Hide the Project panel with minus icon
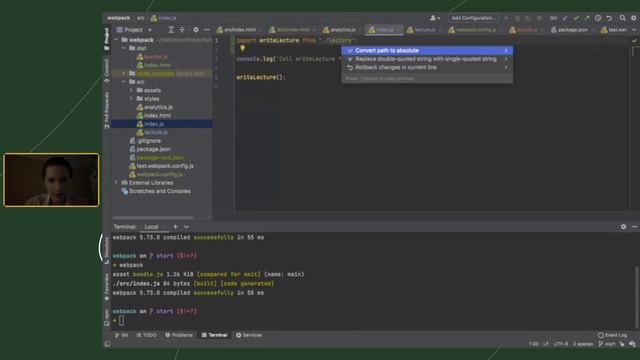 point(207,30)
